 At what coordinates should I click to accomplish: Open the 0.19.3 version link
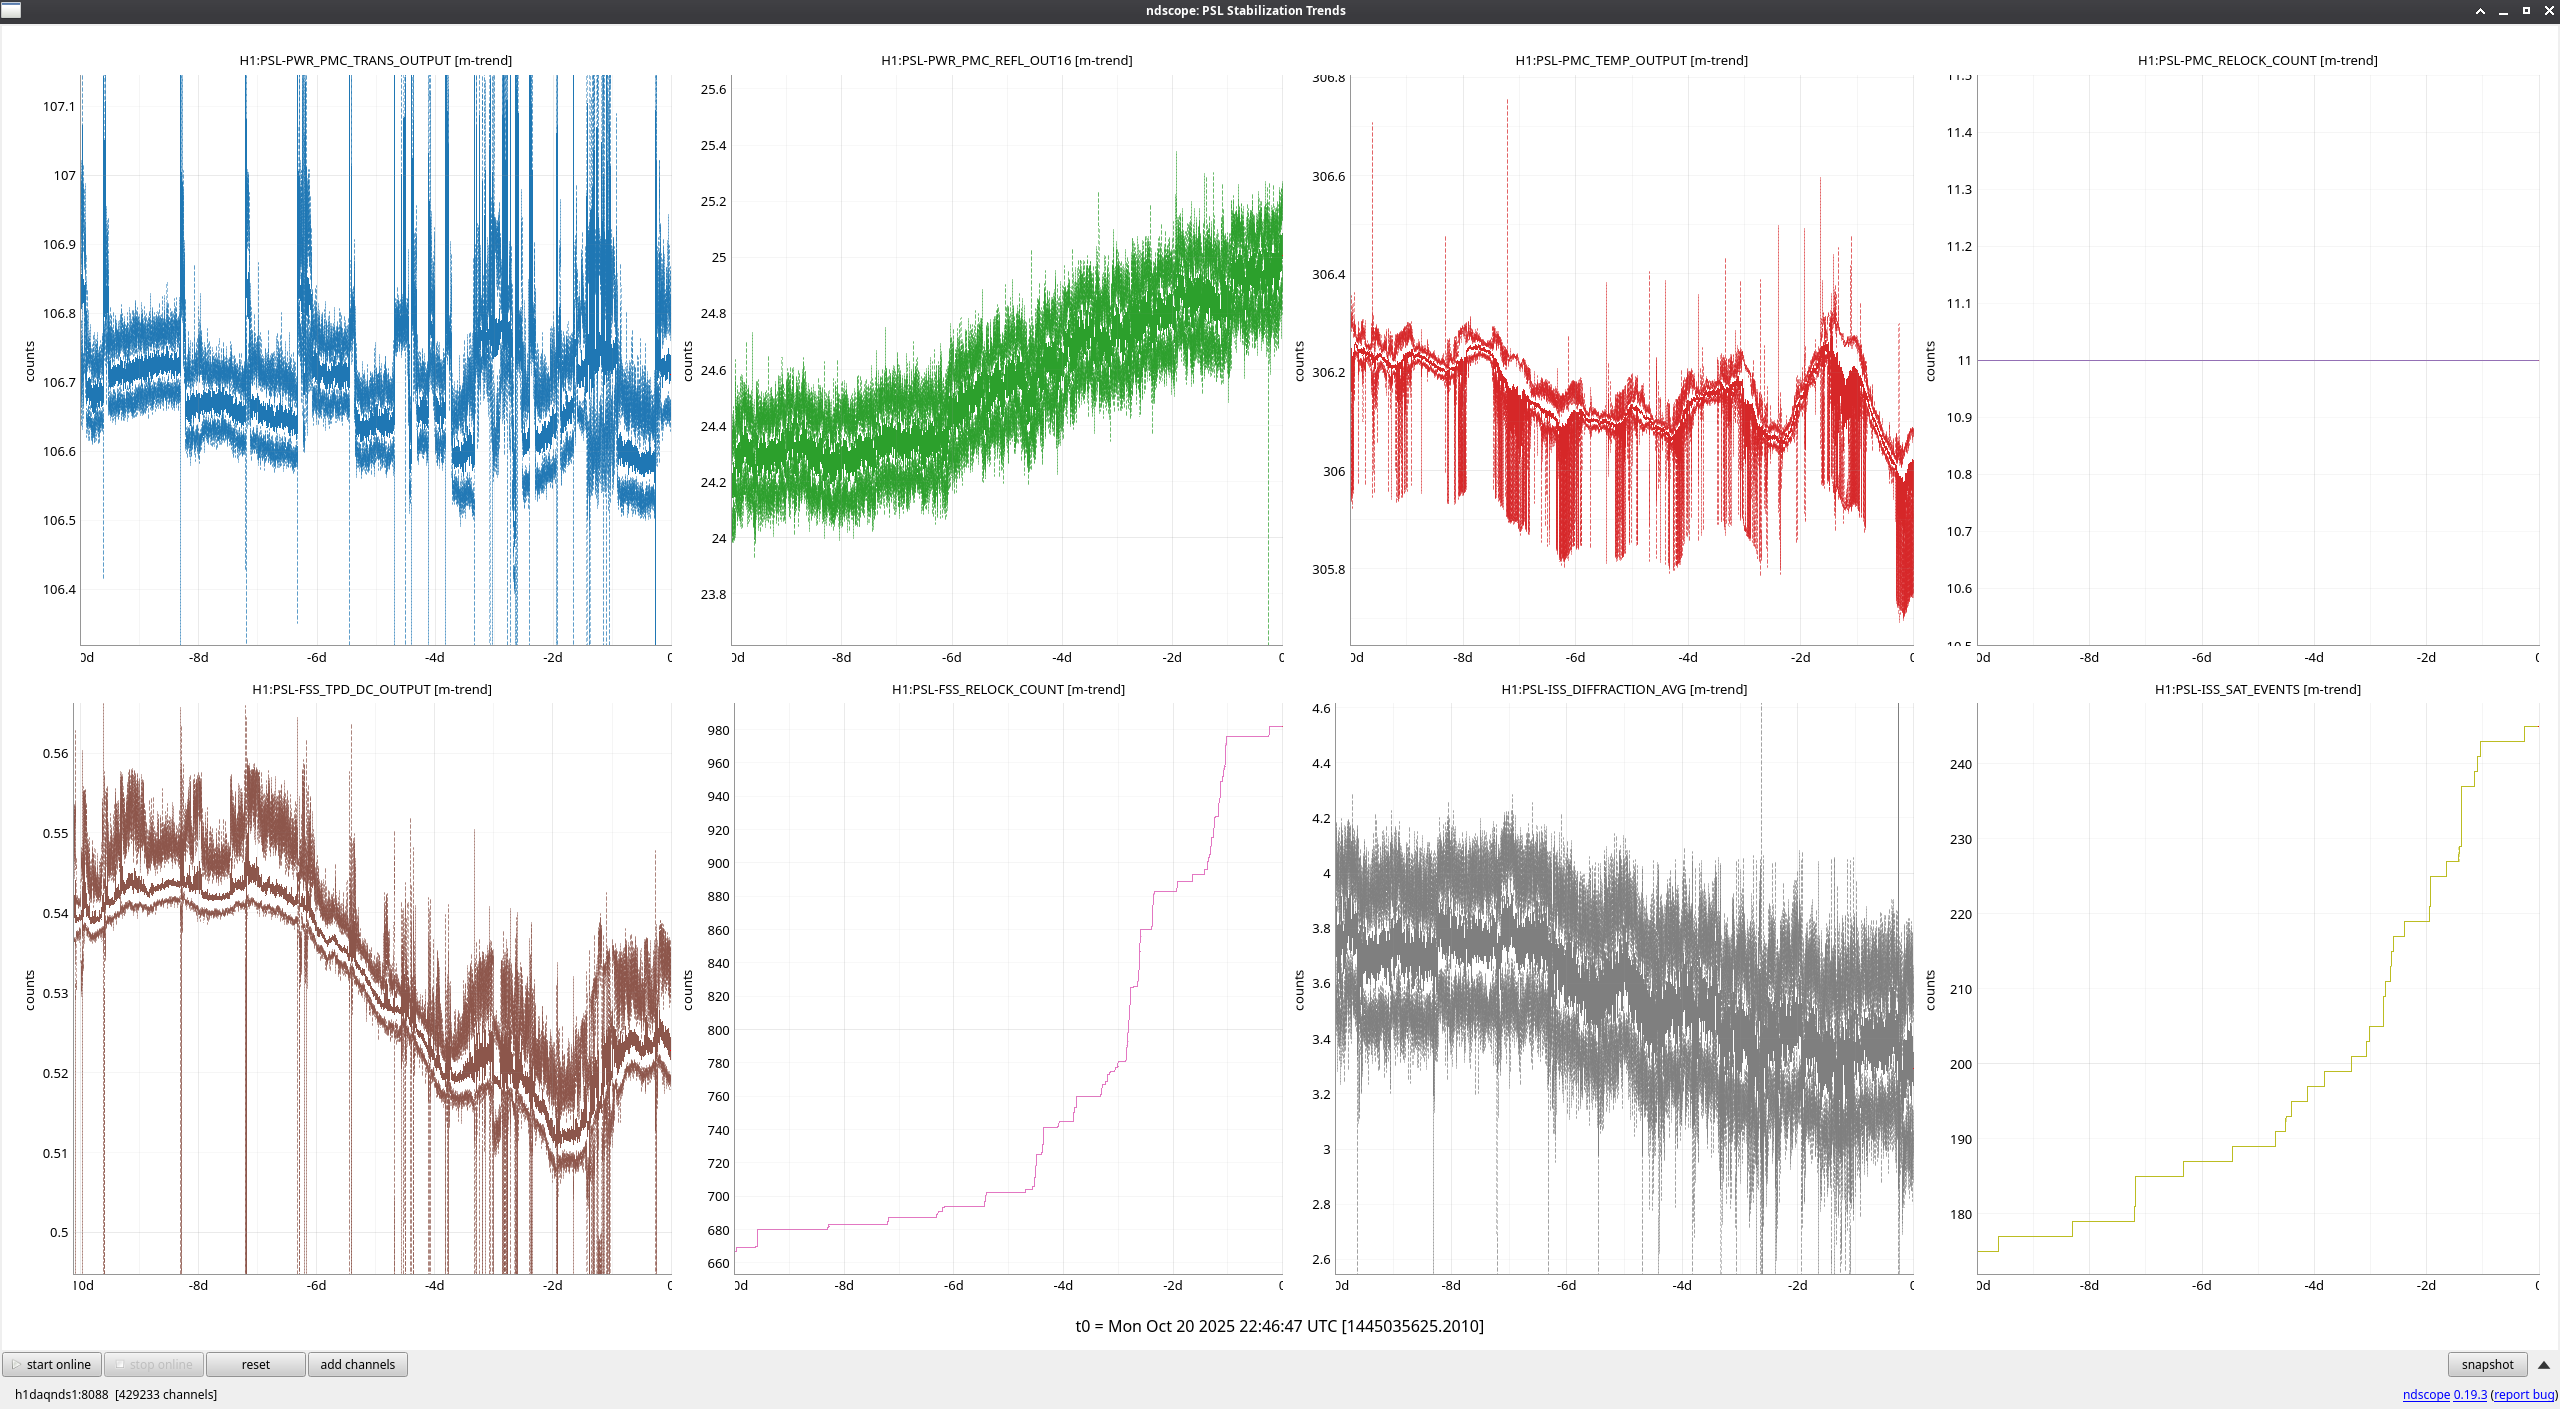click(2470, 1394)
